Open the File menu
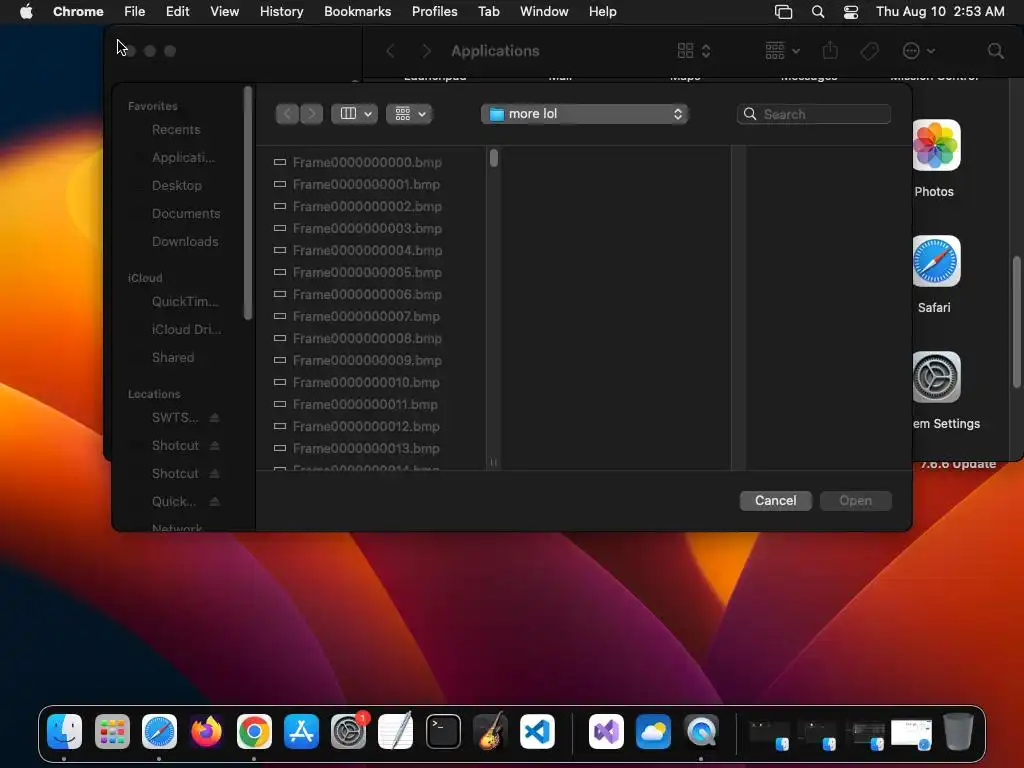The image size is (1024, 768). [x=135, y=12]
